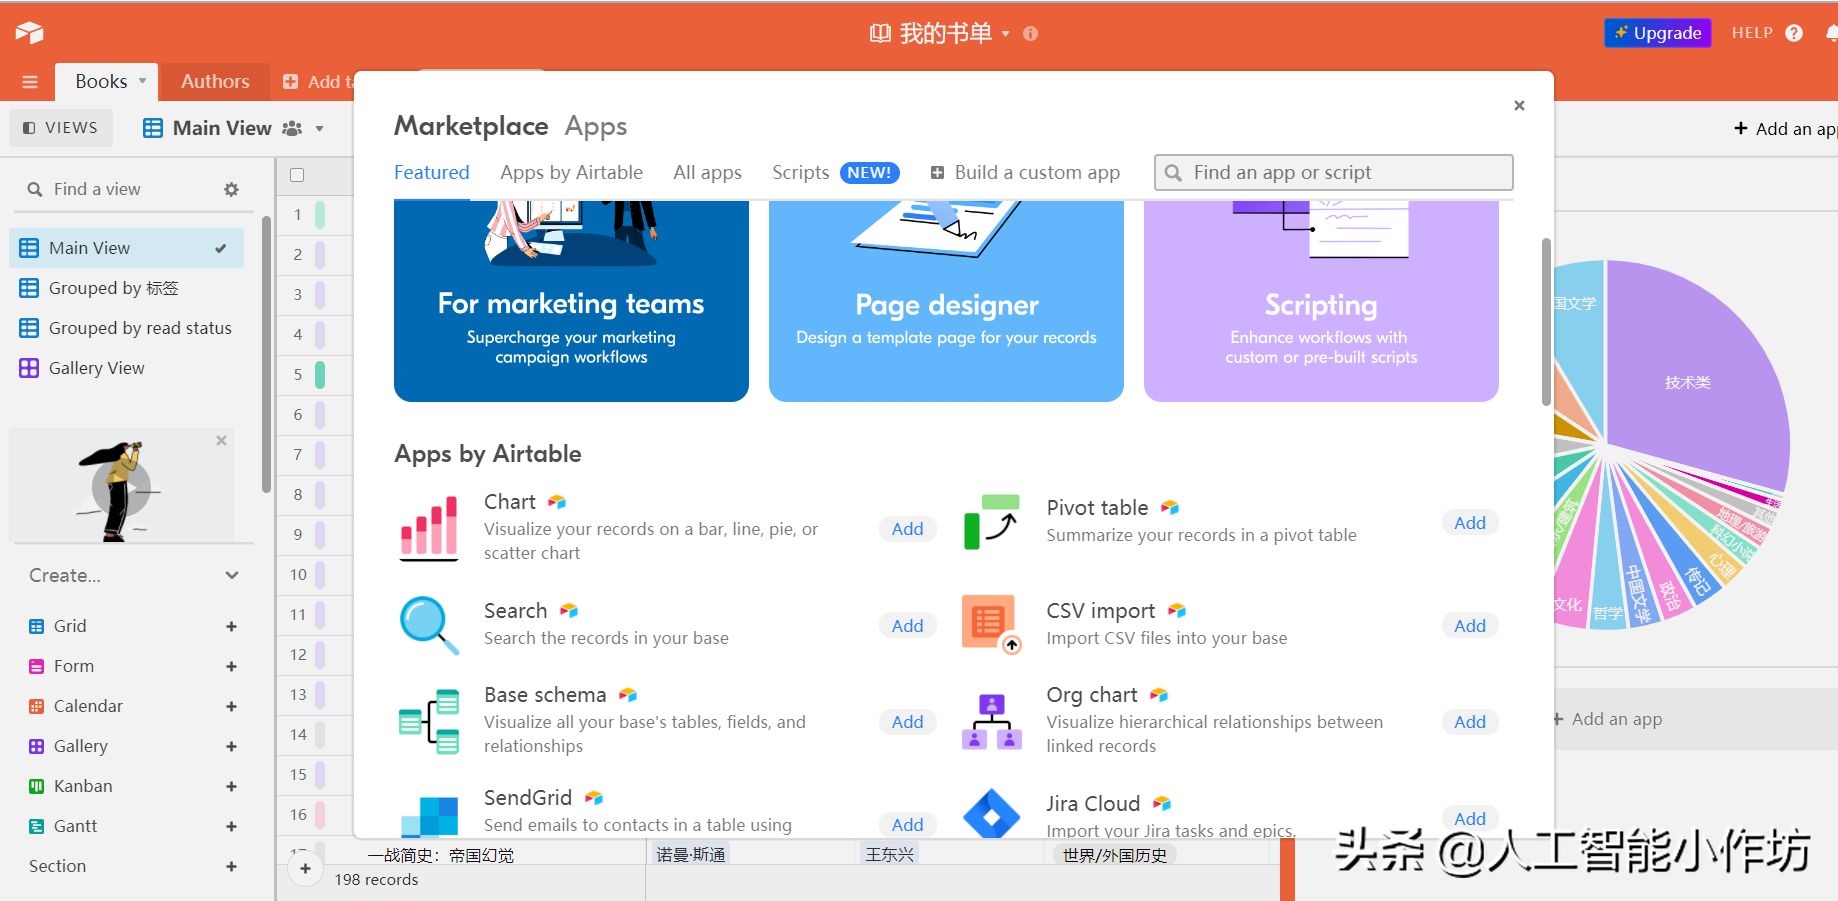Click the Chart app icon
This screenshot has width=1838, height=901.
[429, 527]
